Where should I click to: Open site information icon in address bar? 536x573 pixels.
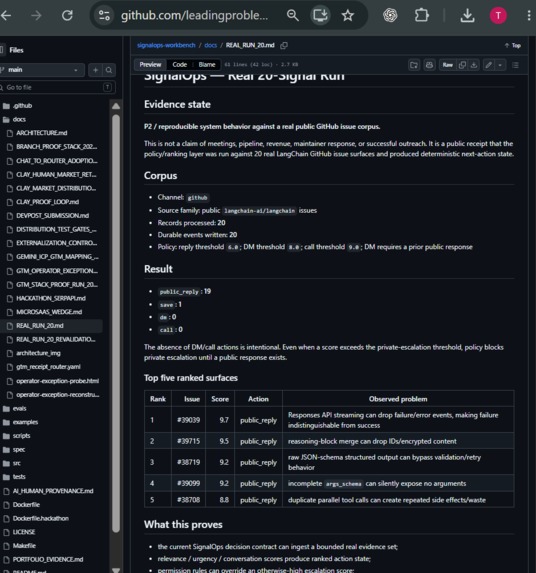point(104,15)
